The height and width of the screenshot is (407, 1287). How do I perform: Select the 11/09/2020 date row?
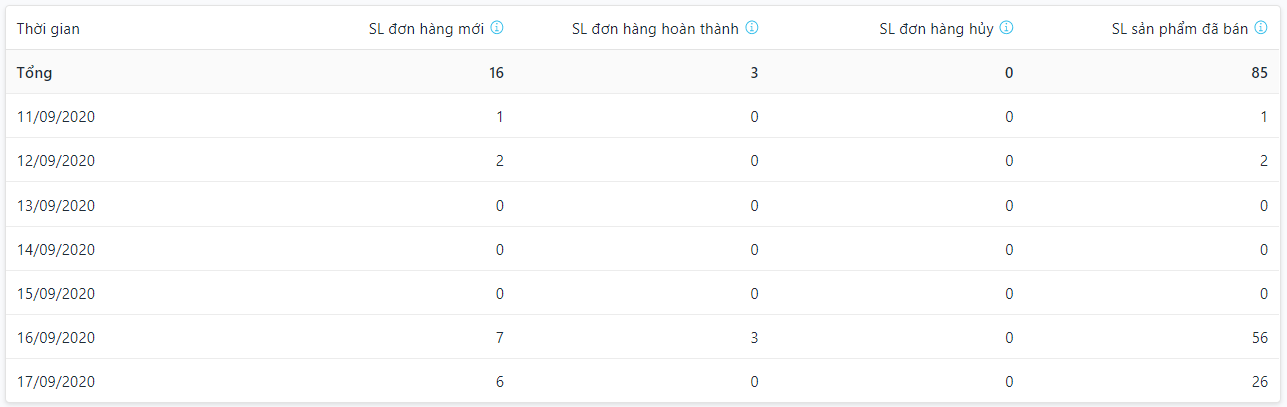click(x=56, y=117)
